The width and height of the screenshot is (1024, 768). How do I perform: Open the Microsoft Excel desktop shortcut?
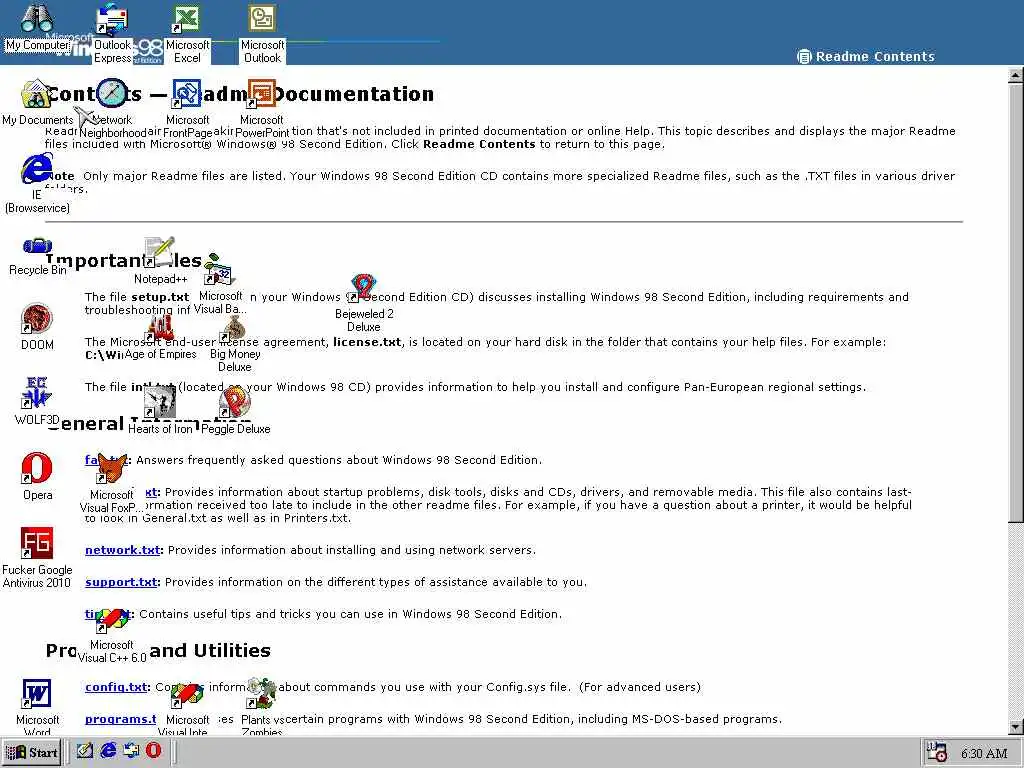(187, 34)
